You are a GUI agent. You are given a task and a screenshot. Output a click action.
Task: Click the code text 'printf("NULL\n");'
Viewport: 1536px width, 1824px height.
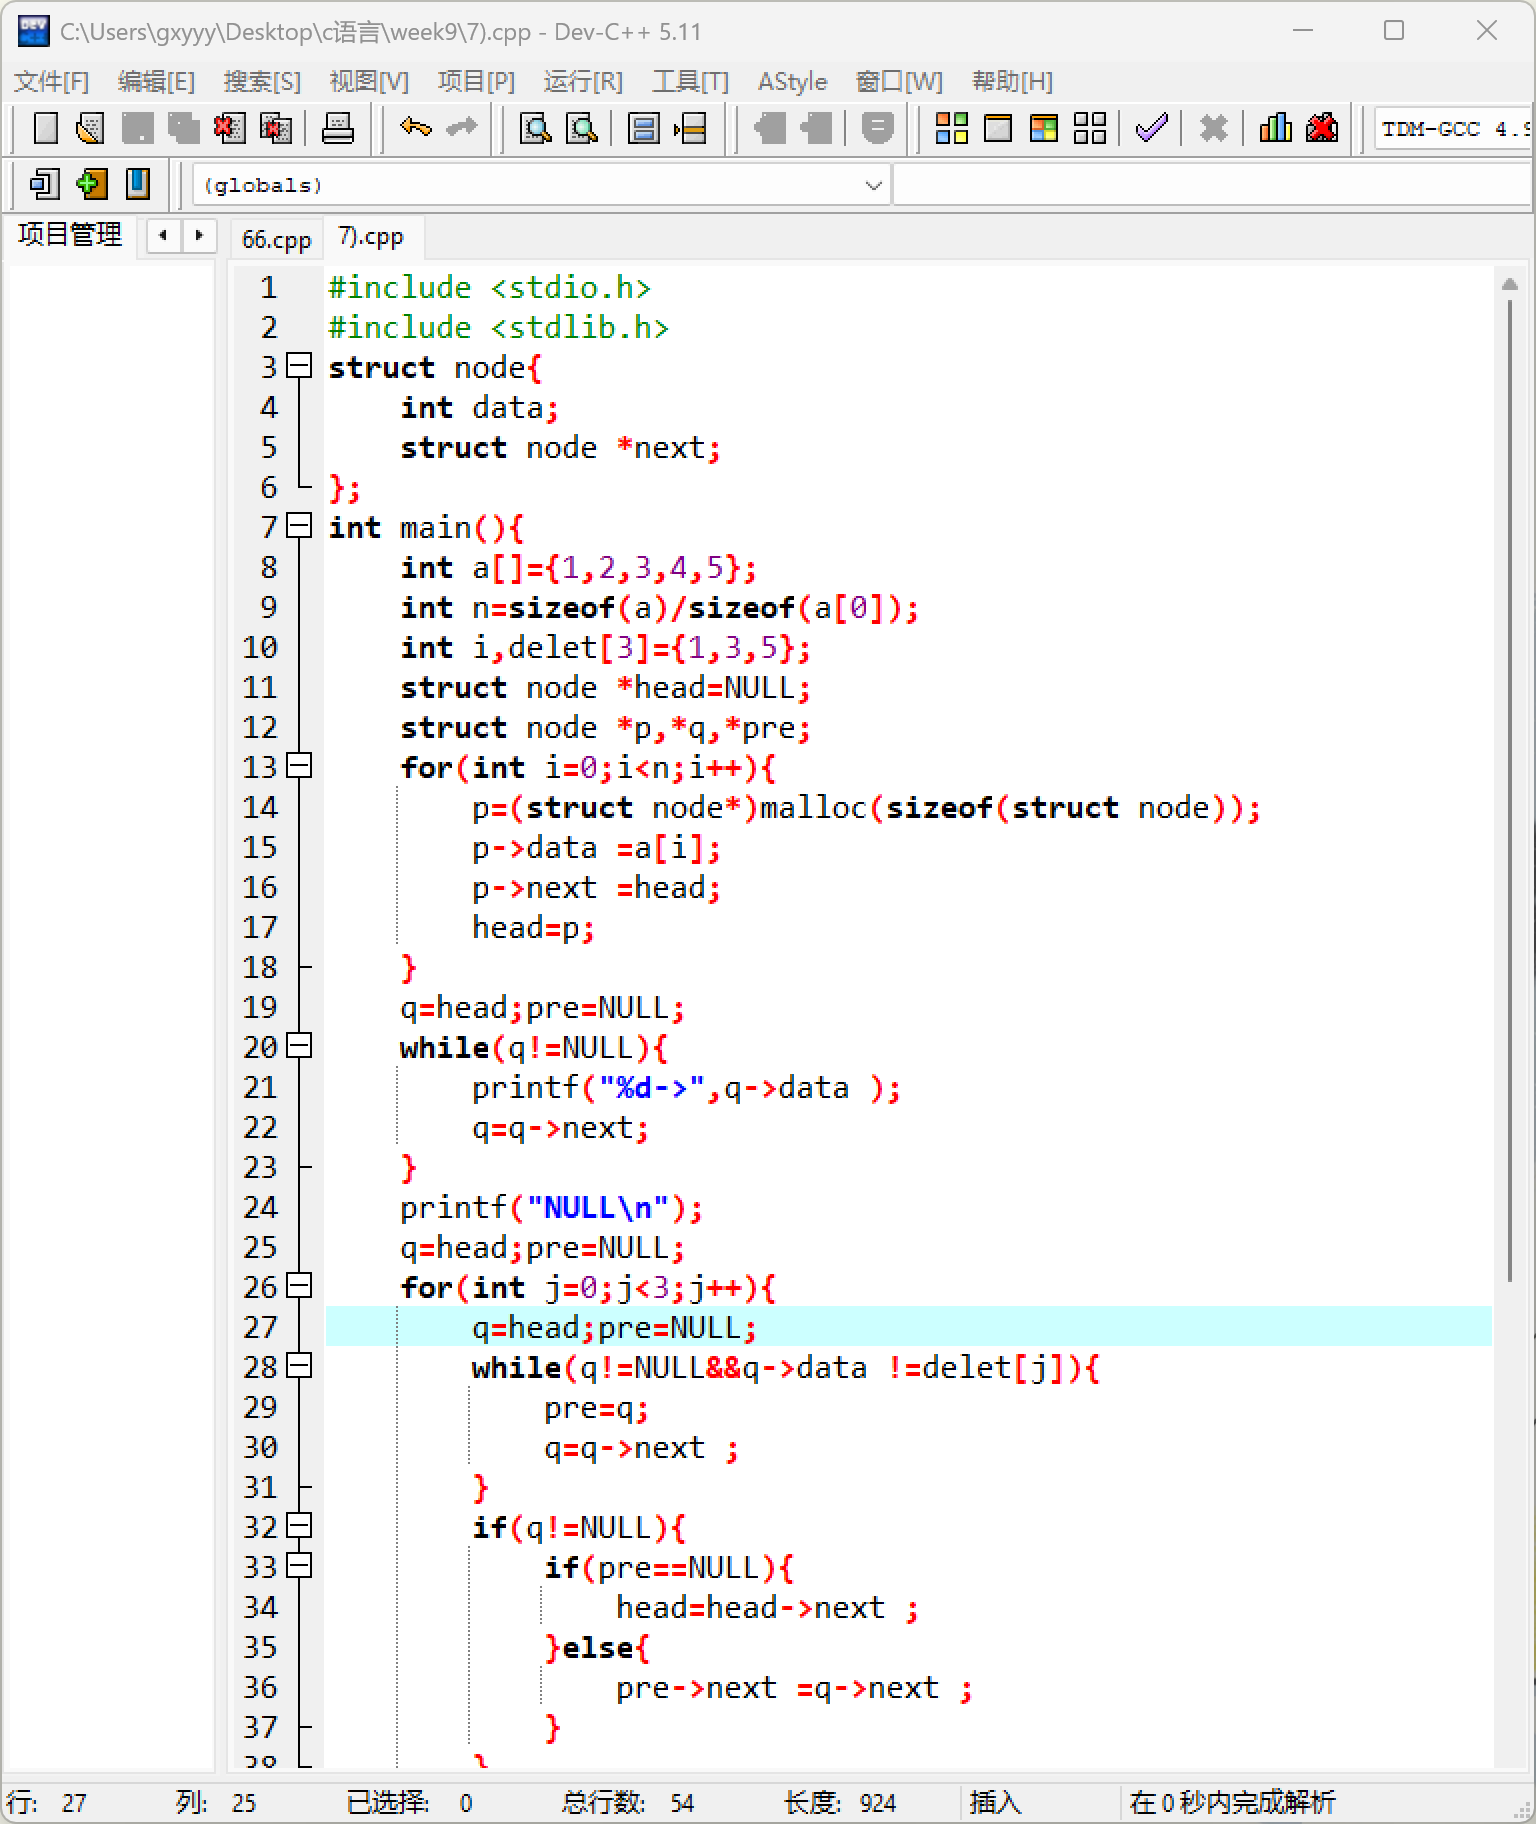pos(551,1208)
